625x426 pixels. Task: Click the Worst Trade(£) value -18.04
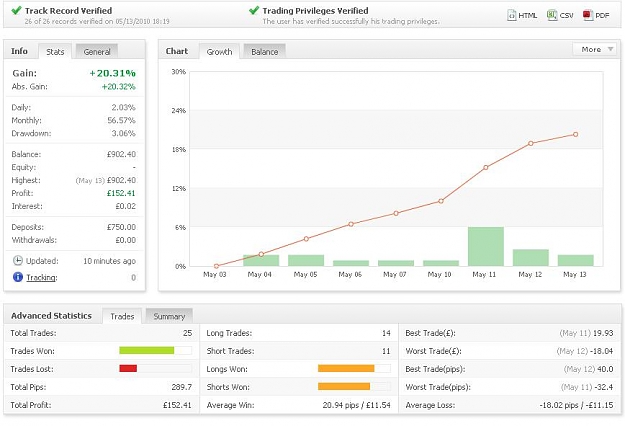[601, 351]
